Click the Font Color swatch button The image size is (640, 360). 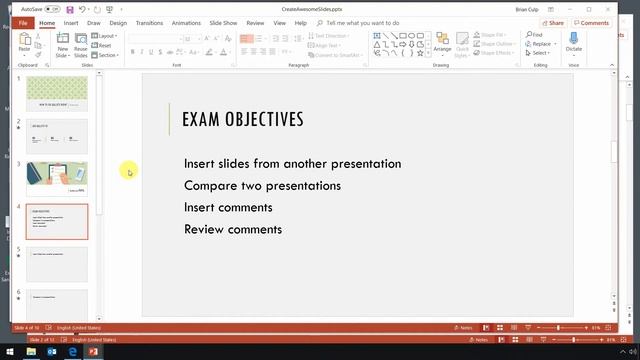click(224, 52)
